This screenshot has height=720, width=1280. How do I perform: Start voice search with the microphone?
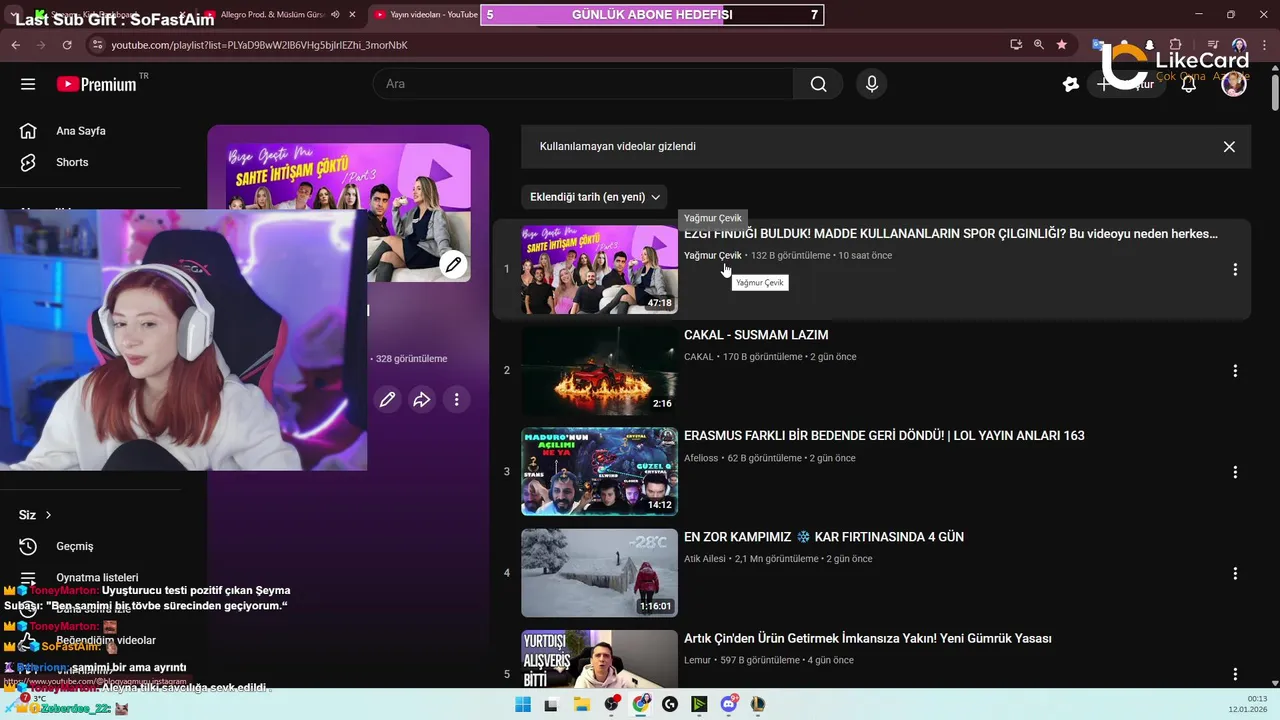pyautogui.click(x=872, y=84)
